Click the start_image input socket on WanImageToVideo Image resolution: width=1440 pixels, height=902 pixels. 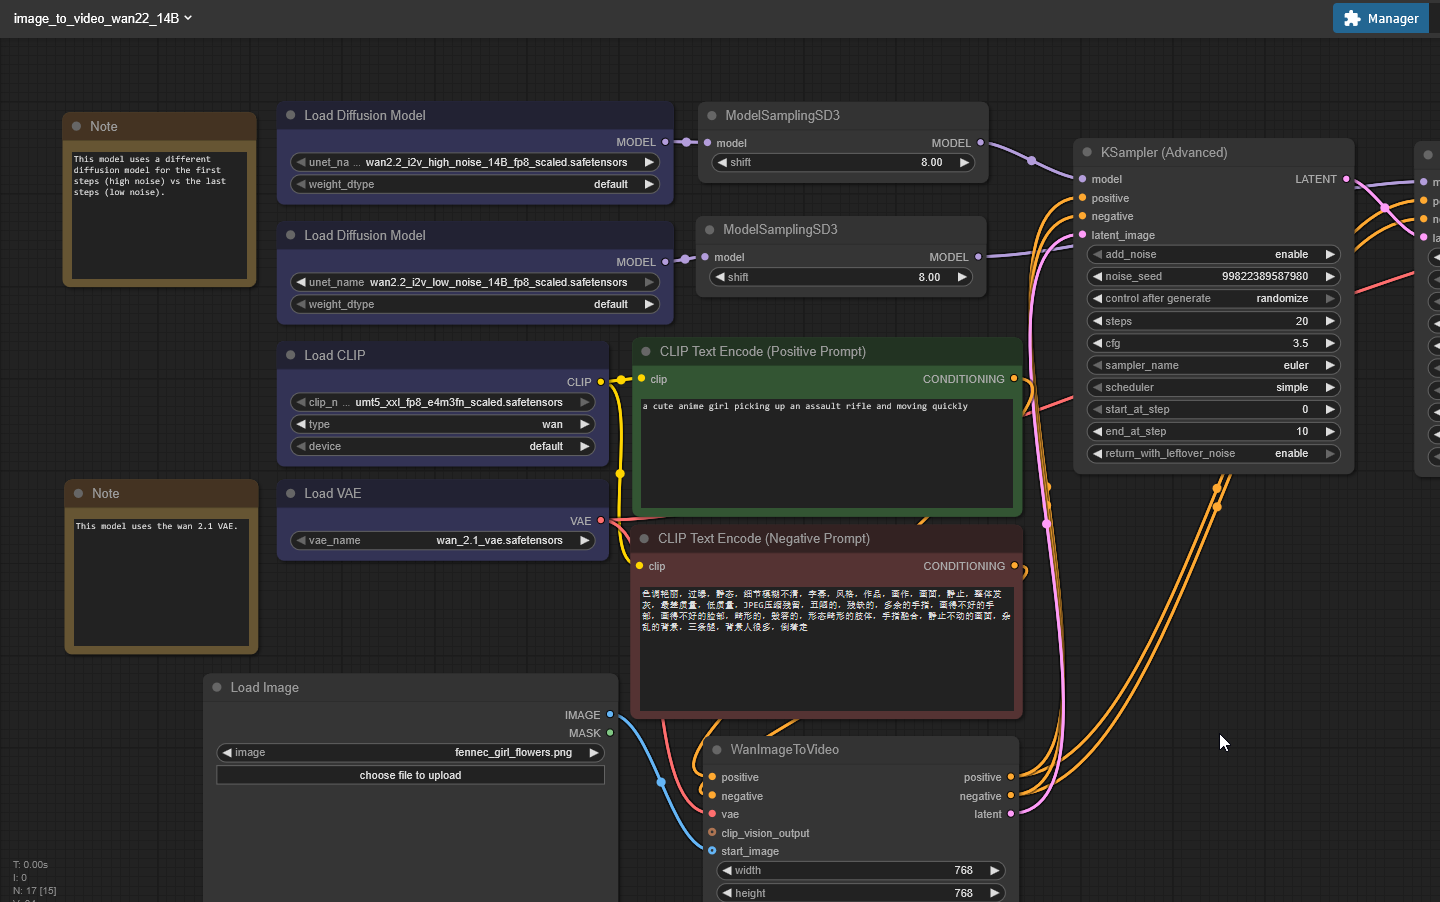point(712,851)
